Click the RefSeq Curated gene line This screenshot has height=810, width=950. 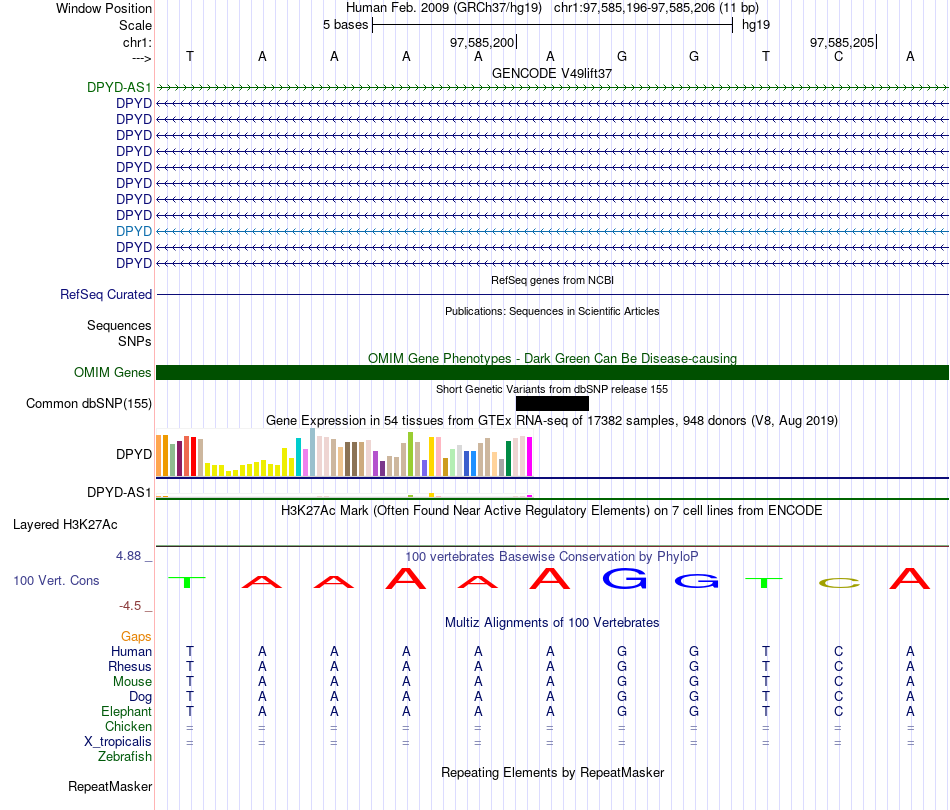click(552, 294)
